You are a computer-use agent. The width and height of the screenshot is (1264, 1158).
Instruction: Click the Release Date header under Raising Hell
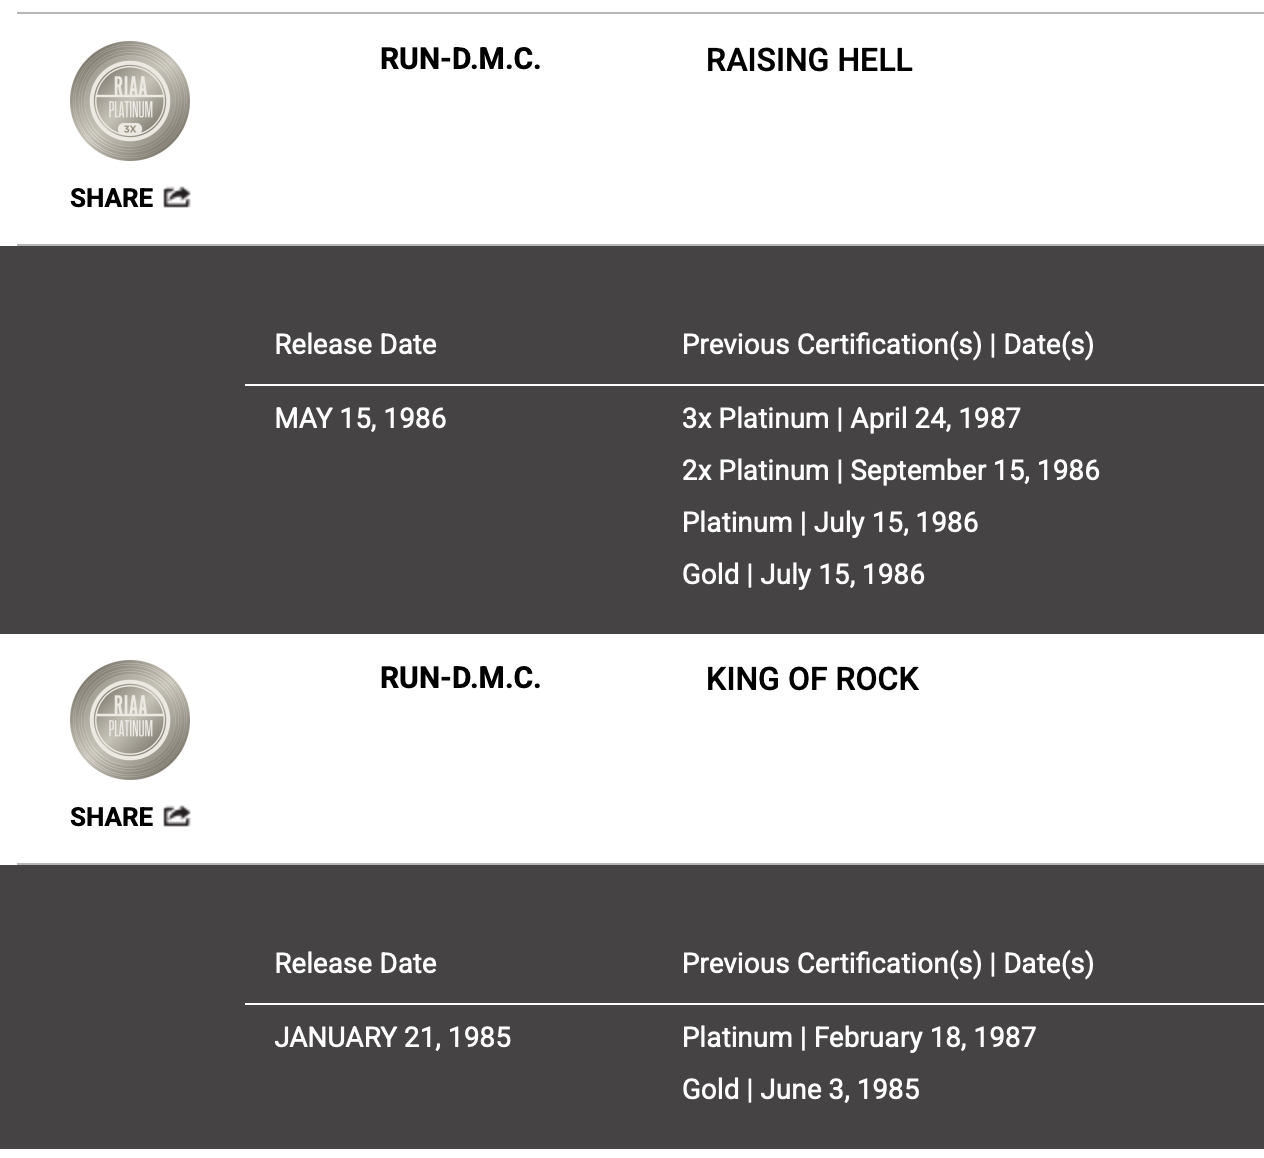[355, 344]
